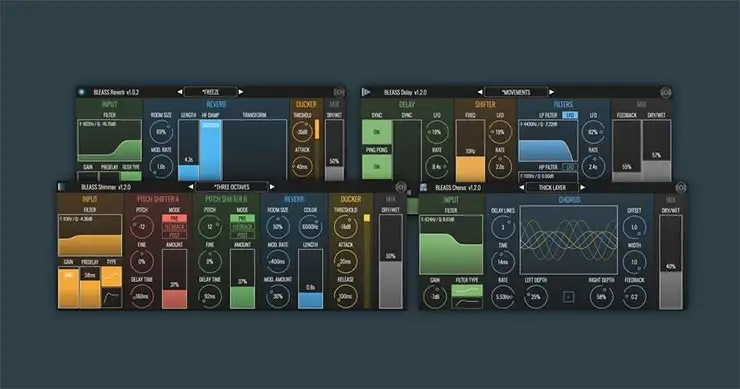The image size is (740, 389).
Task: Open settings gear in BLEASS Reverb window
Action: (x=339, y=92)
